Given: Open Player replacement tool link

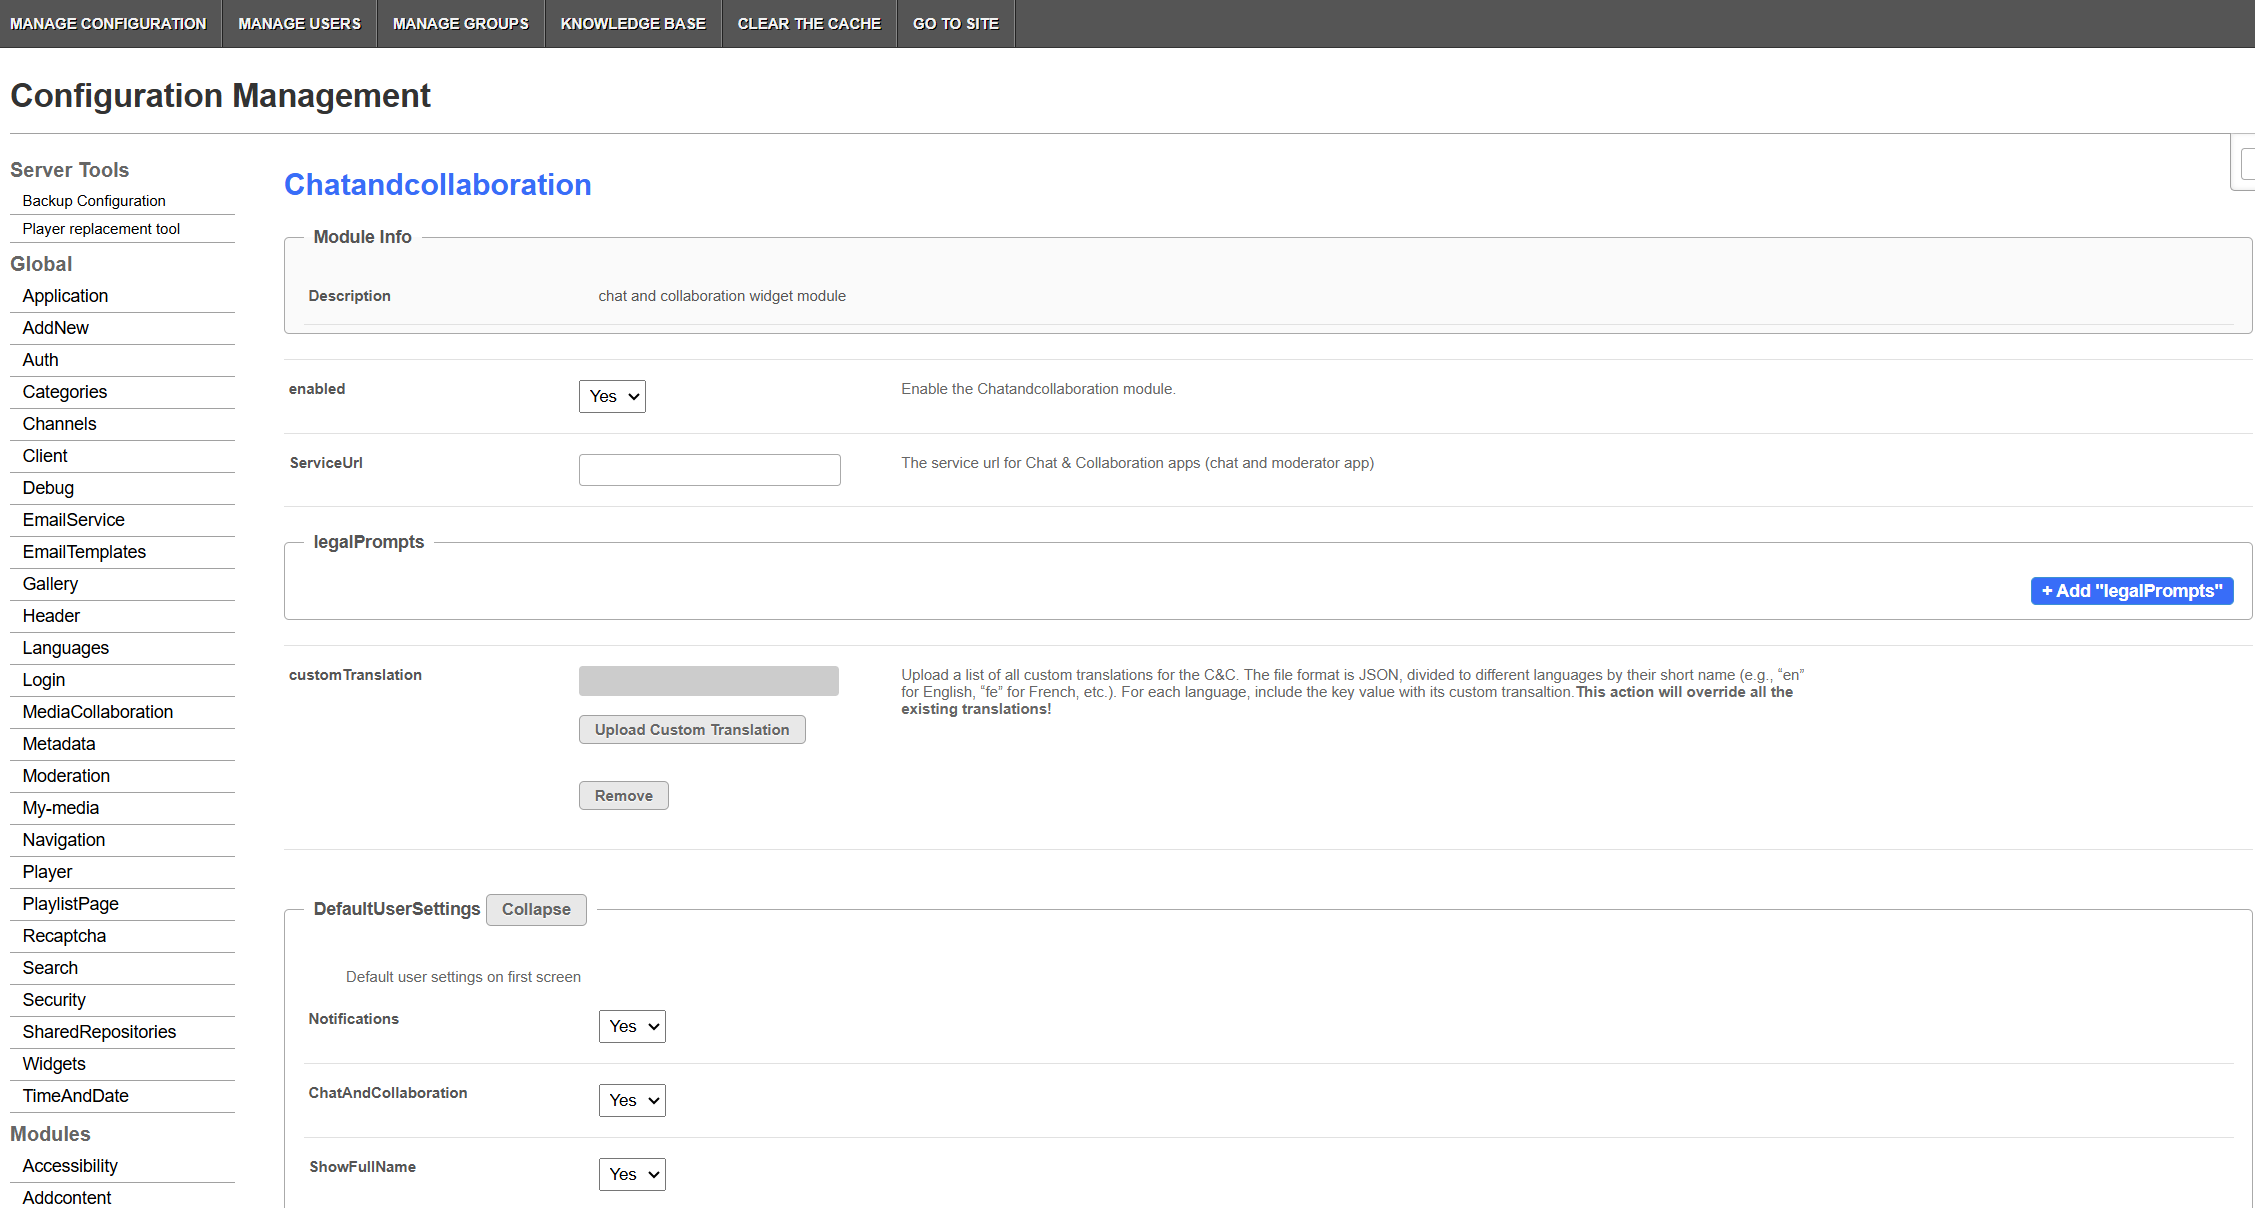Looking at the screenshot, I should click(x=101, y=229).
